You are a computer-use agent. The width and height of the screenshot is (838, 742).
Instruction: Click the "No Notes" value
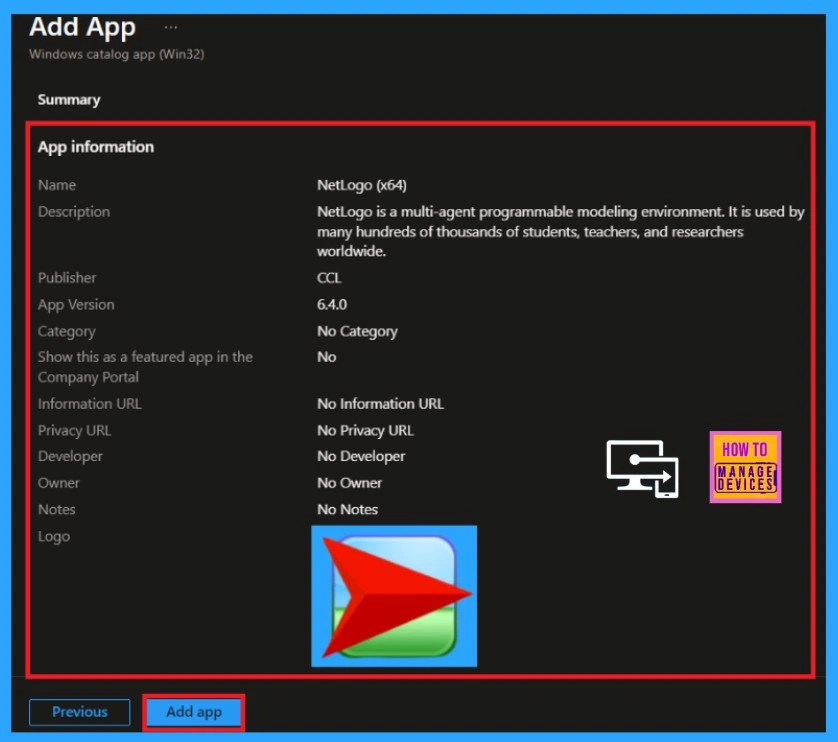tap(347, 509)
